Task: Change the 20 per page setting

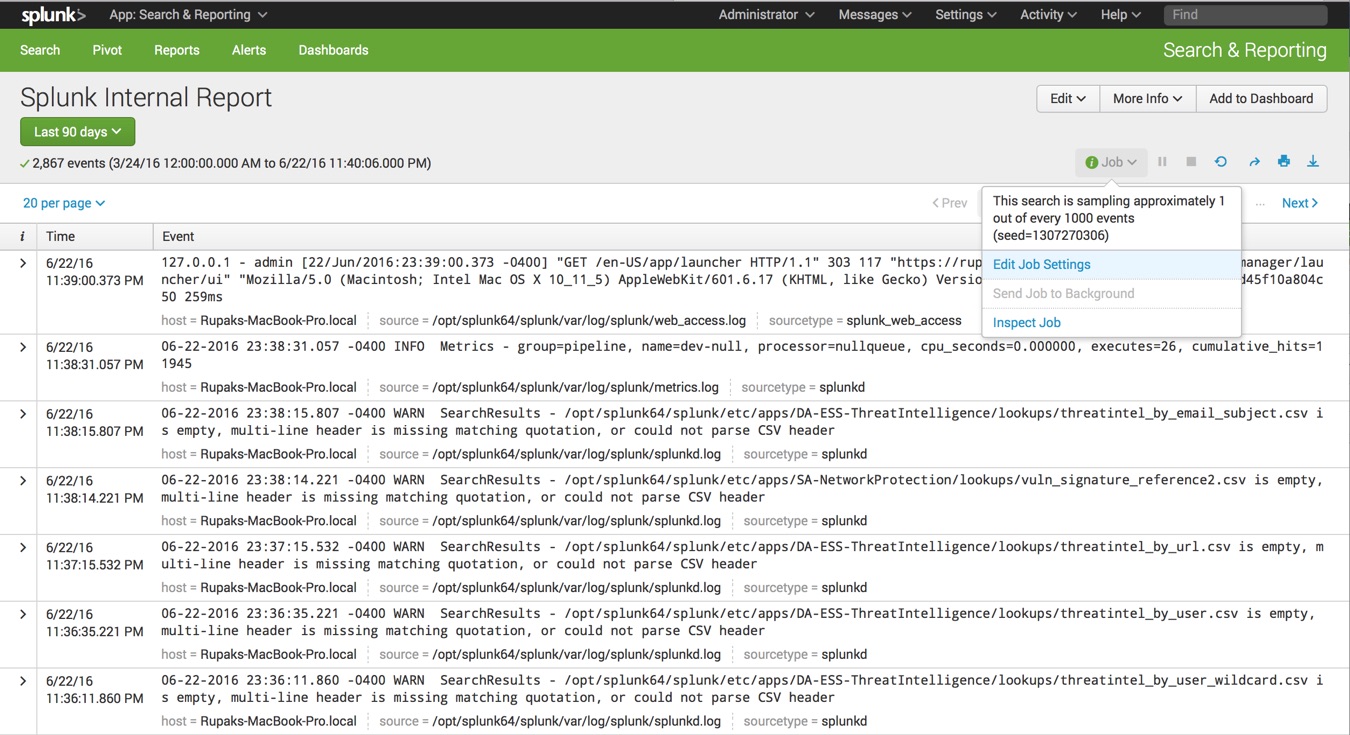Action: coord(64,203)
